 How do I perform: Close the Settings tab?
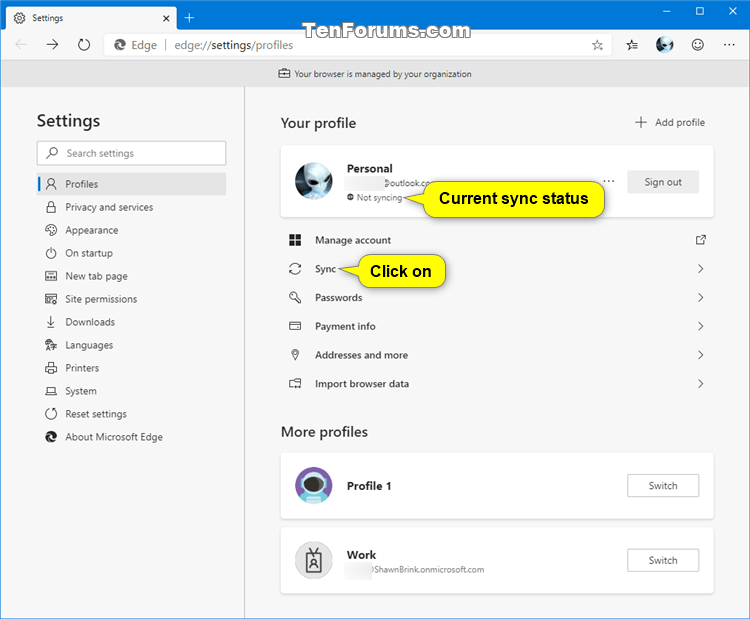(166, 18)
